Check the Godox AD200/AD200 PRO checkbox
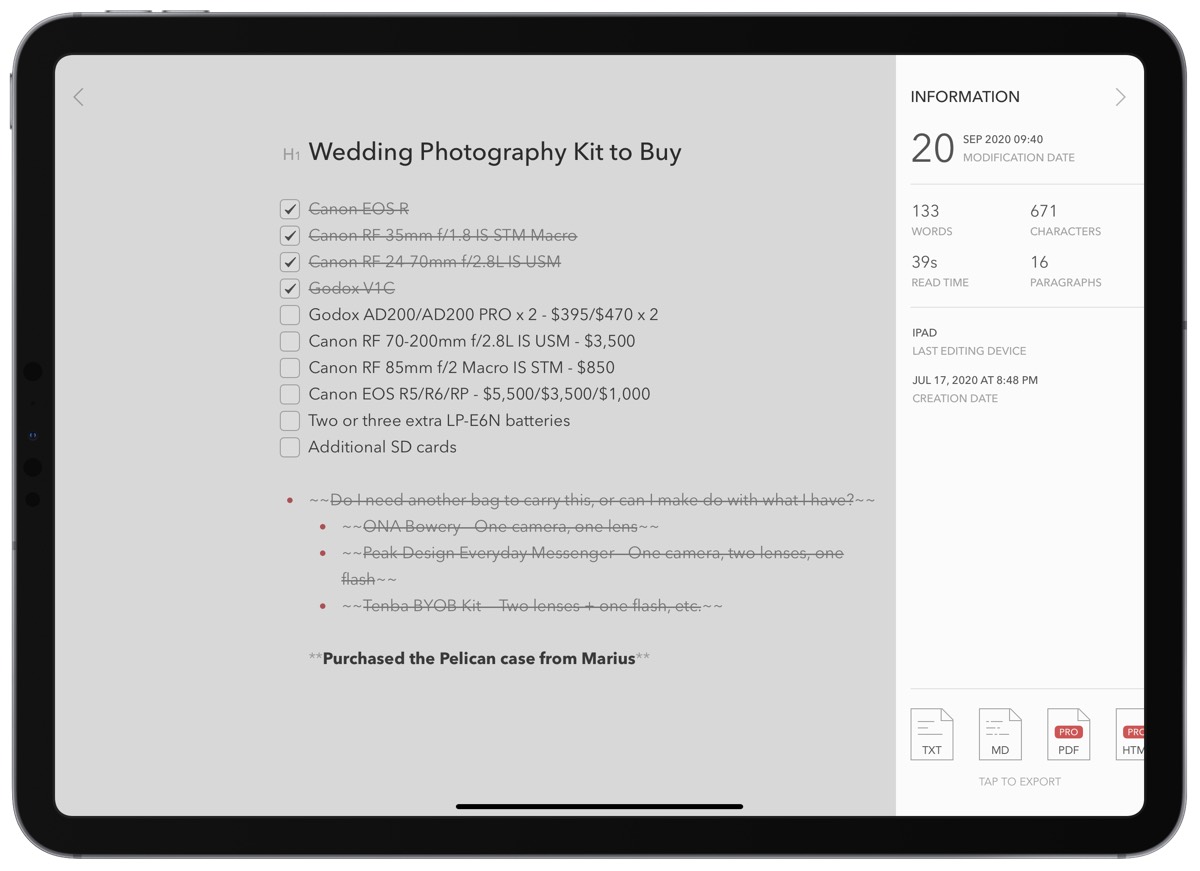 coord(290,315)
